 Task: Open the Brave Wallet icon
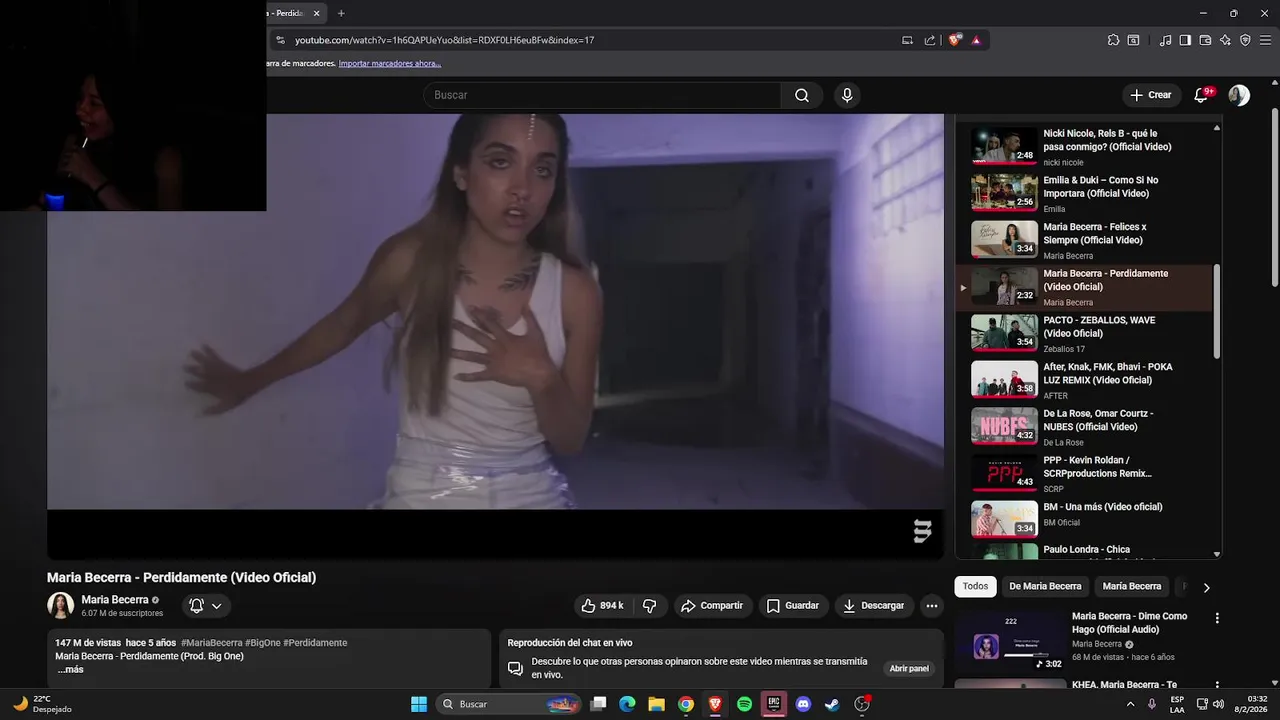tap(1205, 40)
